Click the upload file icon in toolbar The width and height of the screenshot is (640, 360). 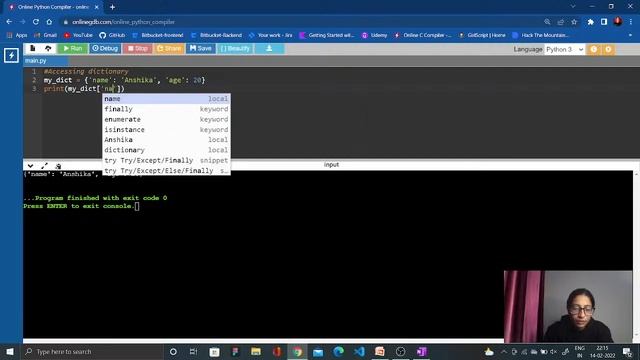(48, 49)
